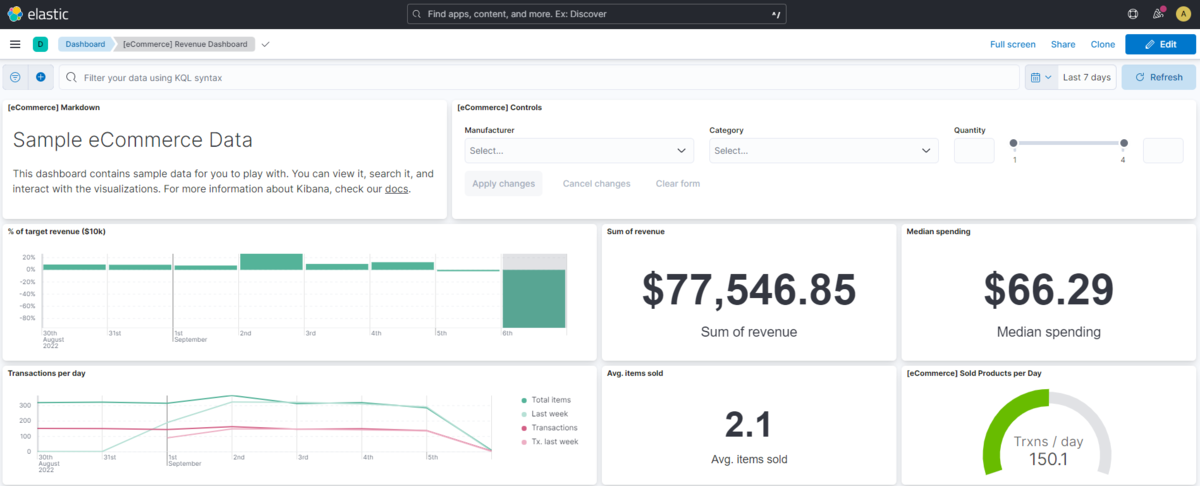Viewport: 1200px width, 486px height.
Task: Add a new filter with plus icon
Action: tap(41, 77)
